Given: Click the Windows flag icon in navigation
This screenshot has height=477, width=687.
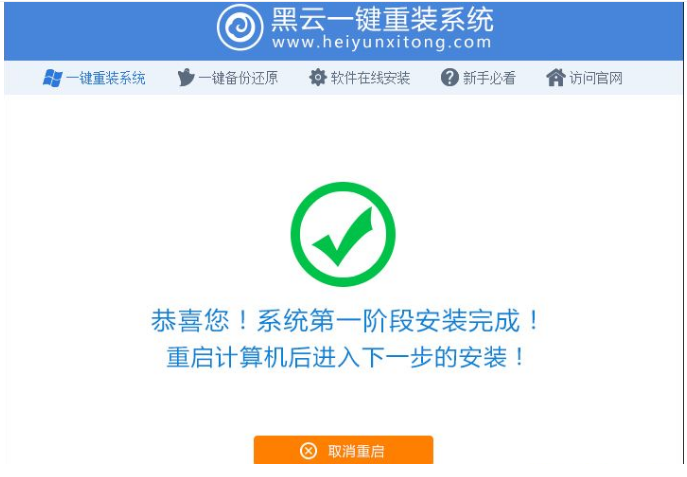Looking at the screenshot, I should [x=53, y=78].
